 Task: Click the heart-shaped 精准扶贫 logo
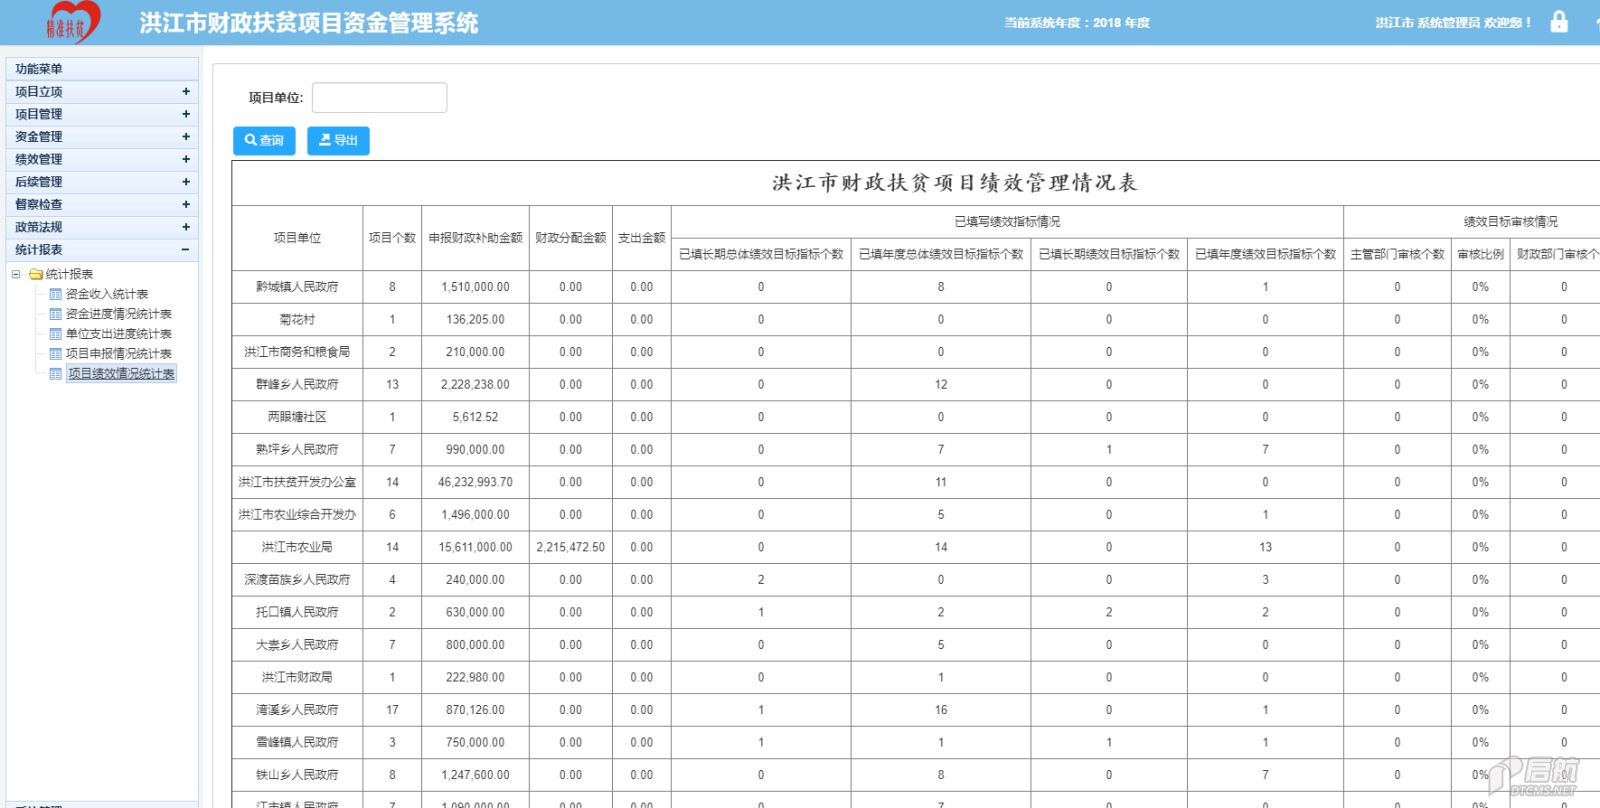pos(72,22)
